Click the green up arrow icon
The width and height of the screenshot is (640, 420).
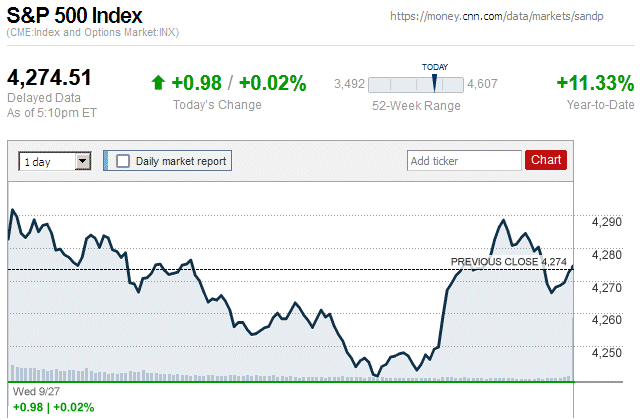(x=157, y=82)
